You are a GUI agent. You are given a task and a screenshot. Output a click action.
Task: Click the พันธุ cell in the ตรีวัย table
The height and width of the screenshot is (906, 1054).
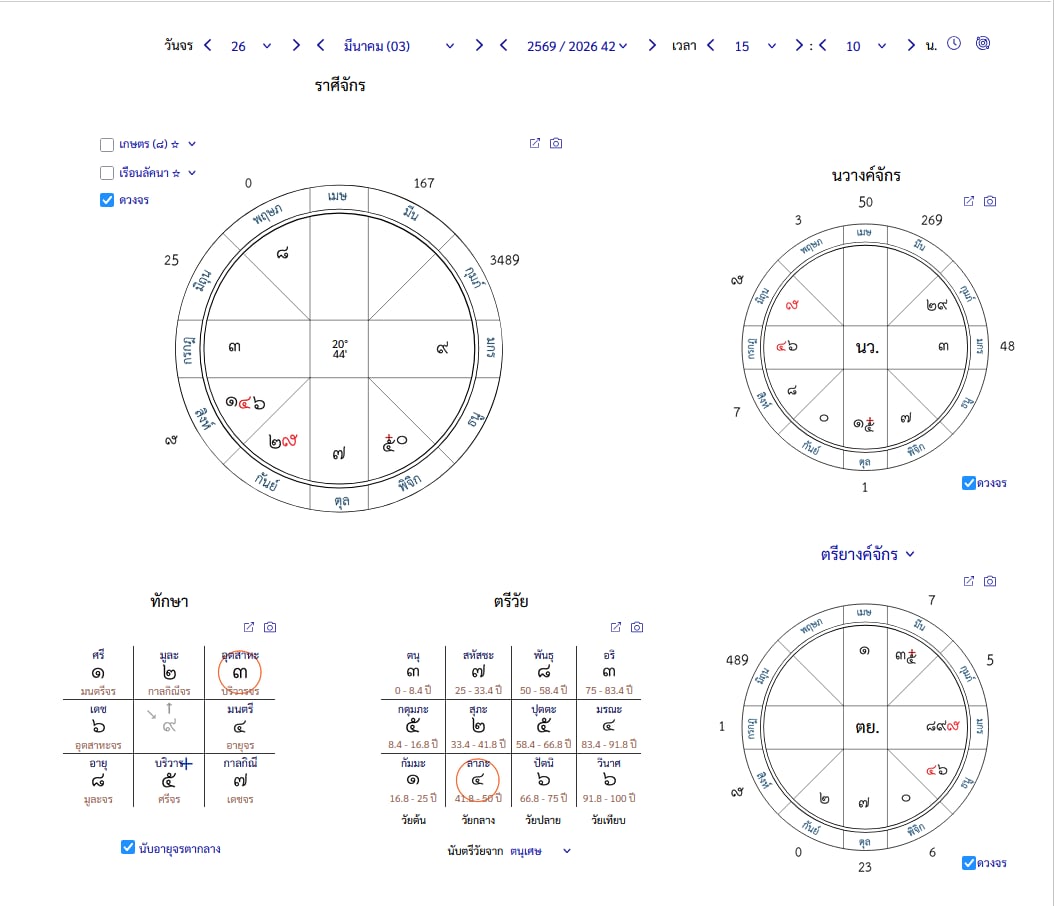click(543, 672)
